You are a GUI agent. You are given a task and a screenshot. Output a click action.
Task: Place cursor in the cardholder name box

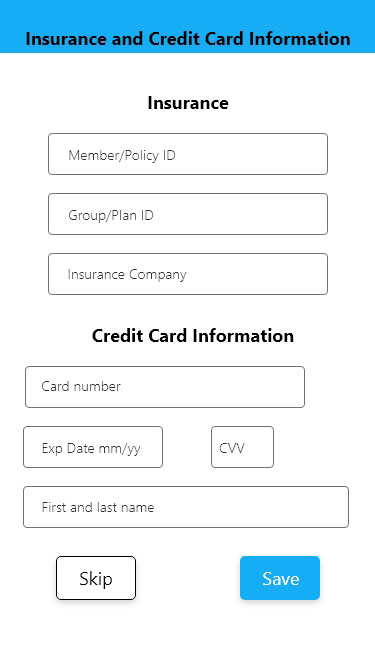(186, 507)
